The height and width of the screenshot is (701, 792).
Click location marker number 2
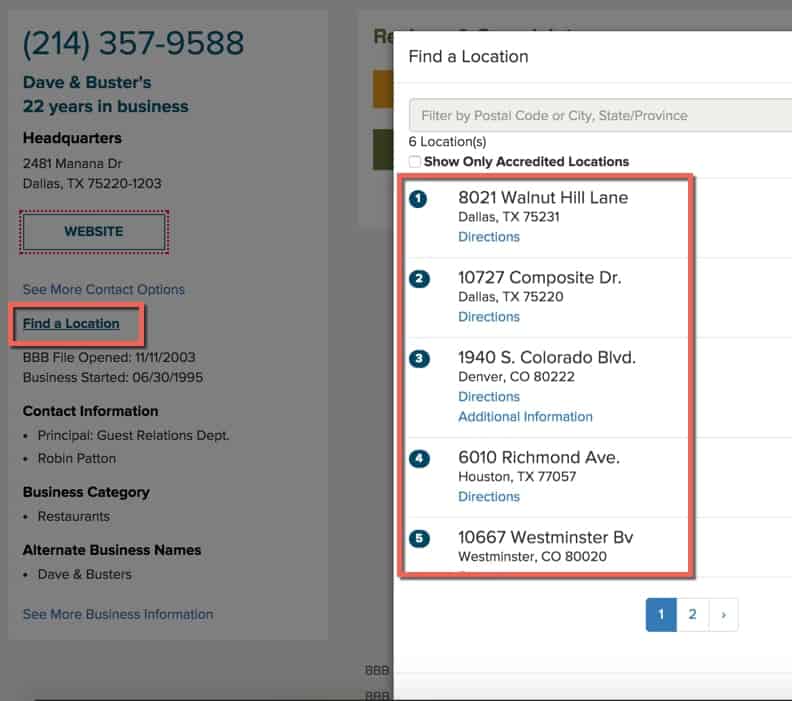click(x=419, y=279)
